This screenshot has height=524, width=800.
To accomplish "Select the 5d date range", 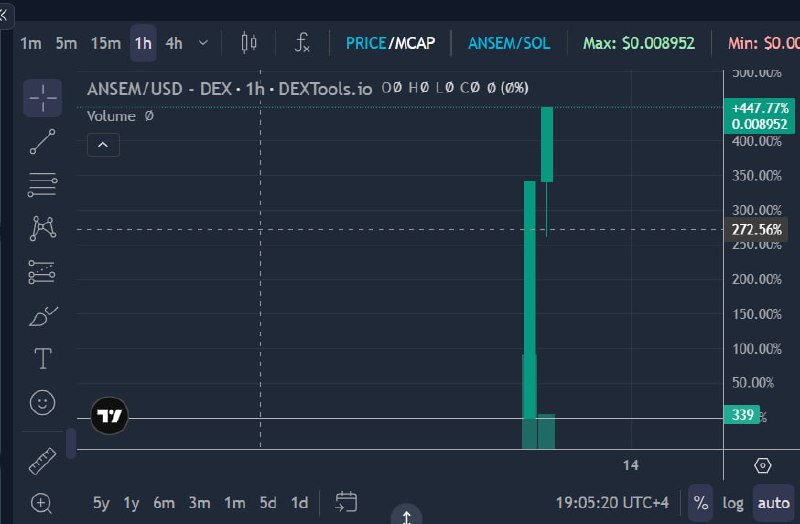I will point(268,503).
